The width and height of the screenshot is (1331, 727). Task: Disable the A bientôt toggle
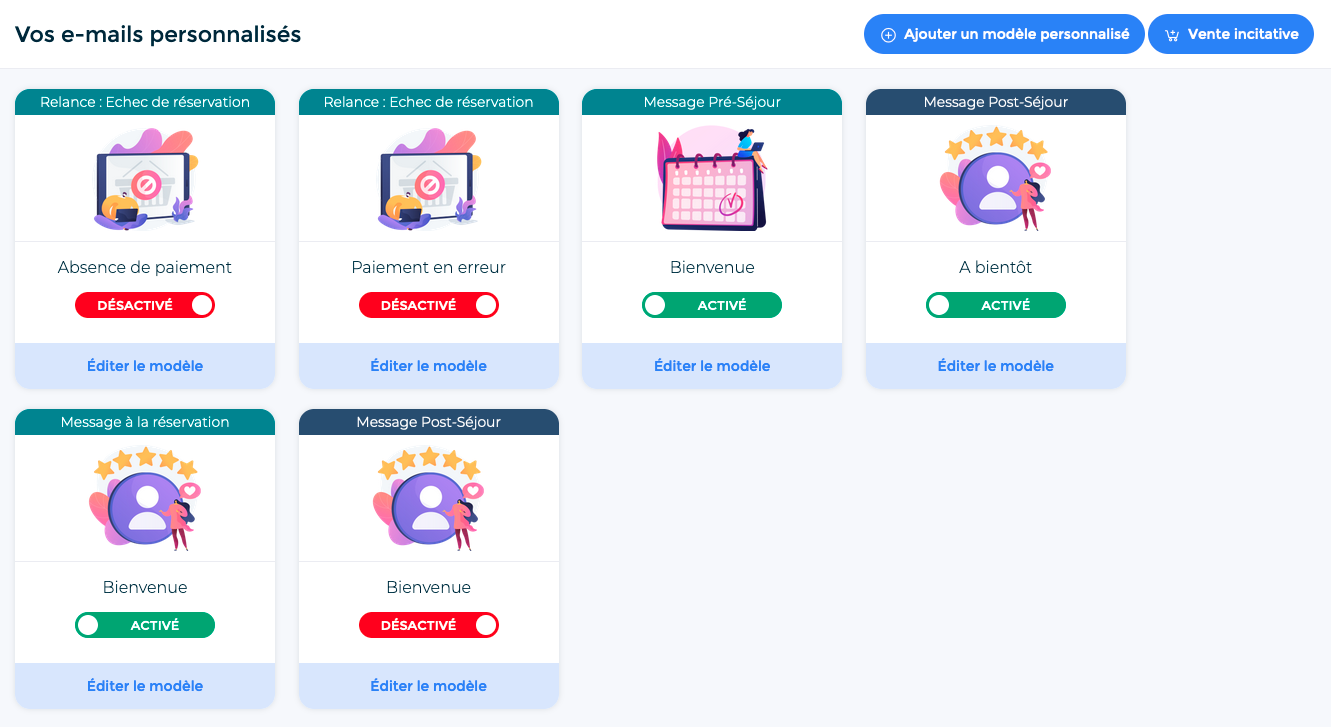click(x=996, y=305)
